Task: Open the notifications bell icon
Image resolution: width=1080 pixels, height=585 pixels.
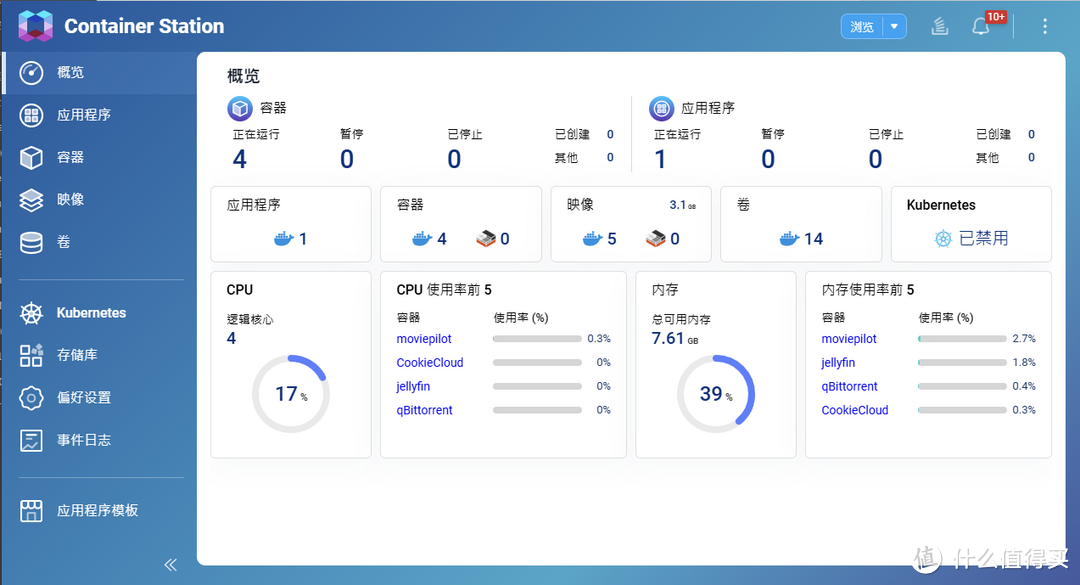Action: coord(981,27)
